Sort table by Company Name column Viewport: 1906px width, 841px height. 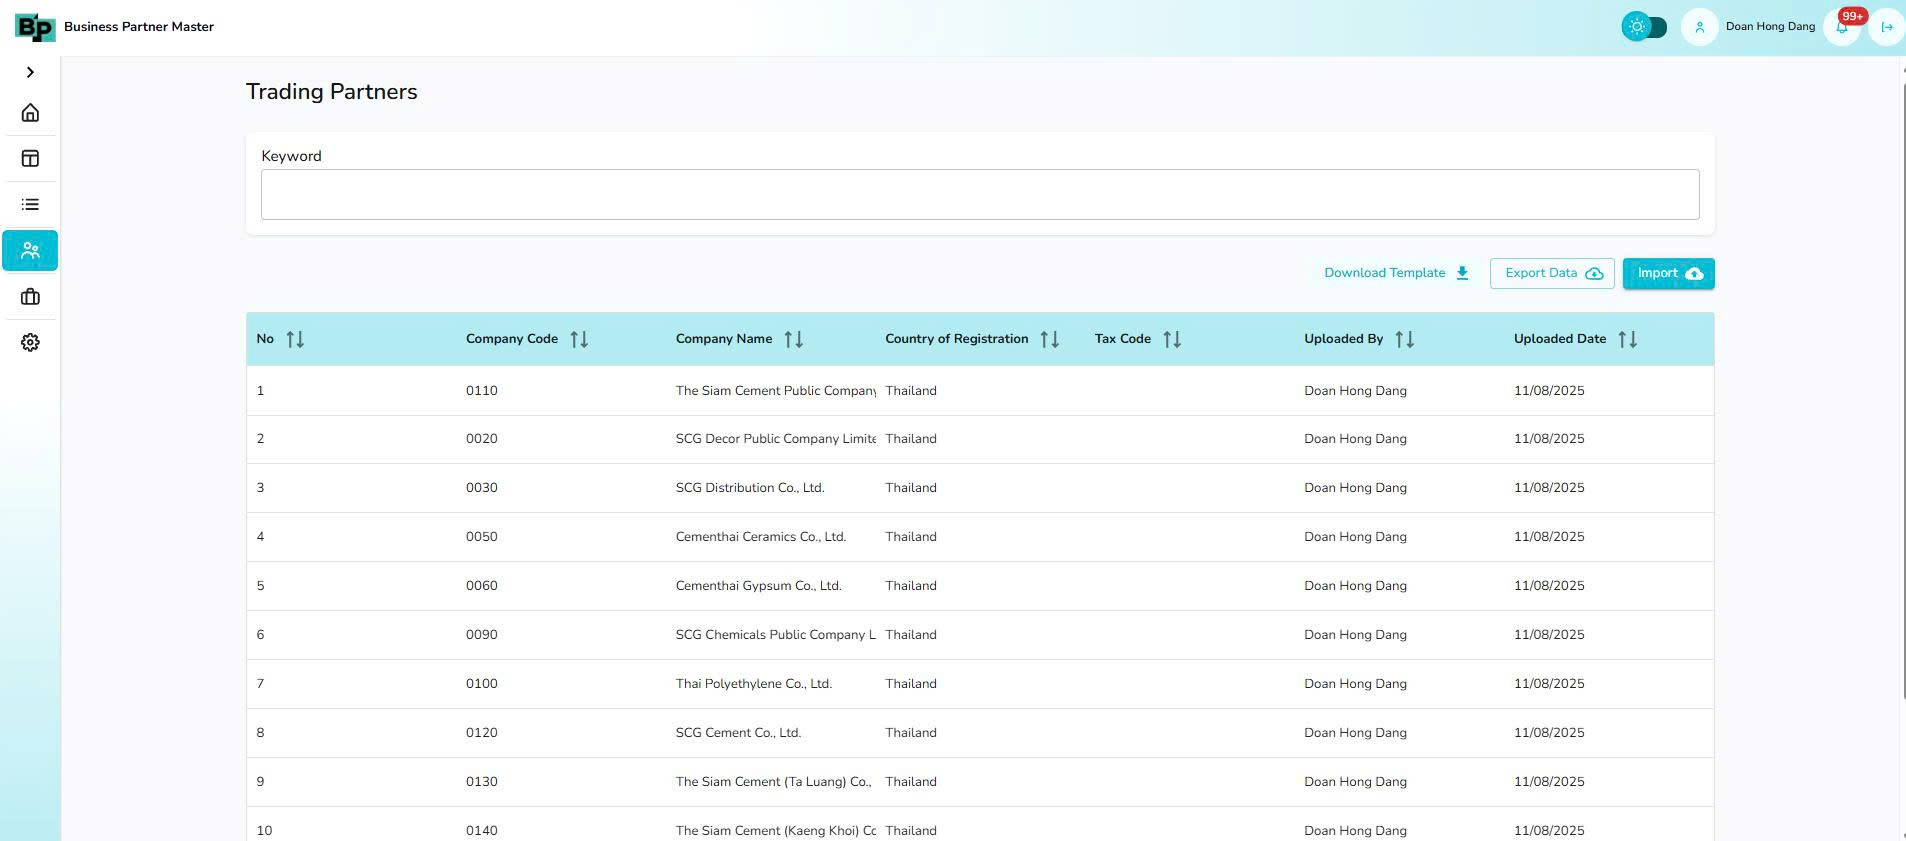(793, 340)
